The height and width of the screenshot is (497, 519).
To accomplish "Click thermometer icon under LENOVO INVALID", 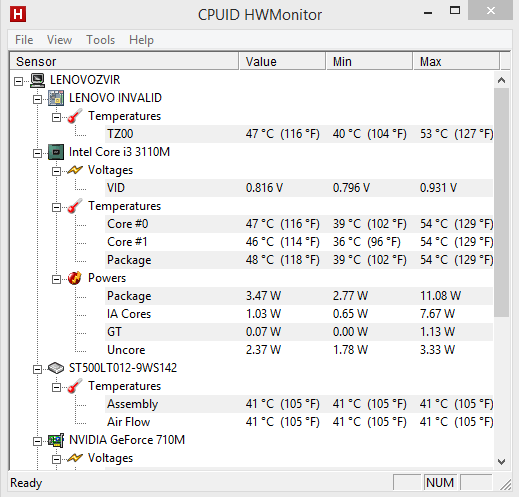I will [75, 116].
